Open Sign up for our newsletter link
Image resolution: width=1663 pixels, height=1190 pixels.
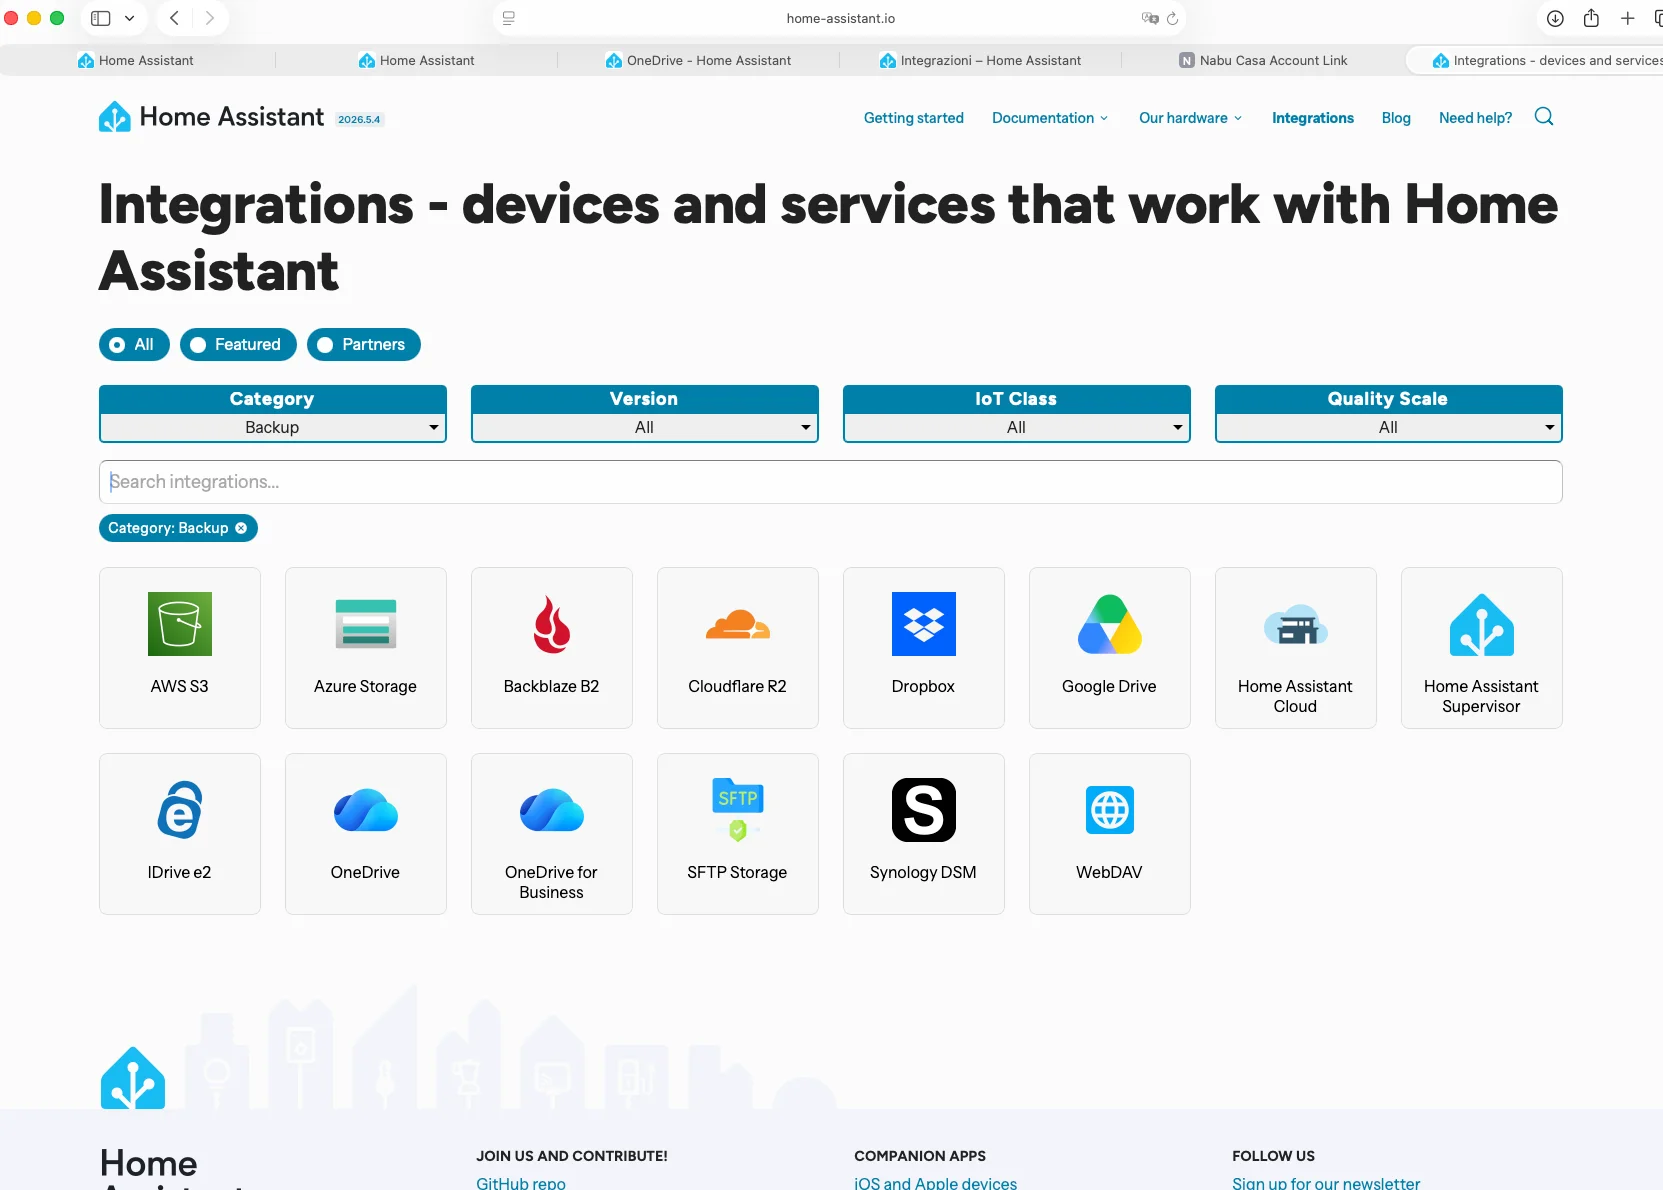pyautogui.click(x=1326, y=1183)
